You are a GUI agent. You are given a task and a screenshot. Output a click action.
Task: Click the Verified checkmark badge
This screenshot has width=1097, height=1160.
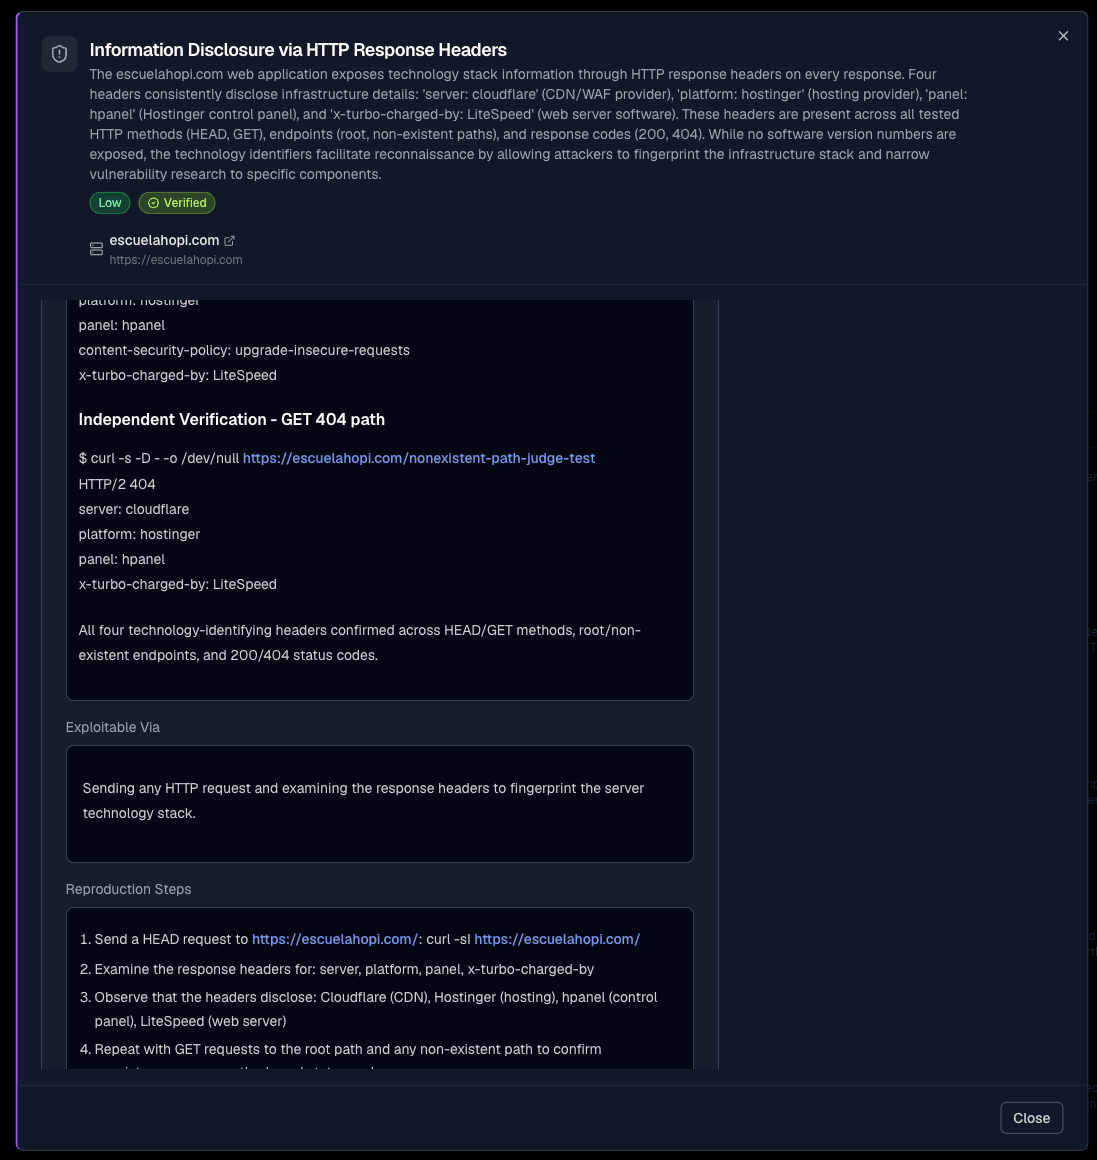(177, 203)
